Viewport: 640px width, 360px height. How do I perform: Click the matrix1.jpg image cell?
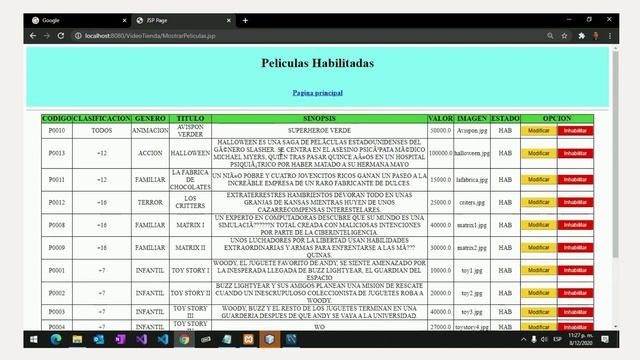point(472,225)
